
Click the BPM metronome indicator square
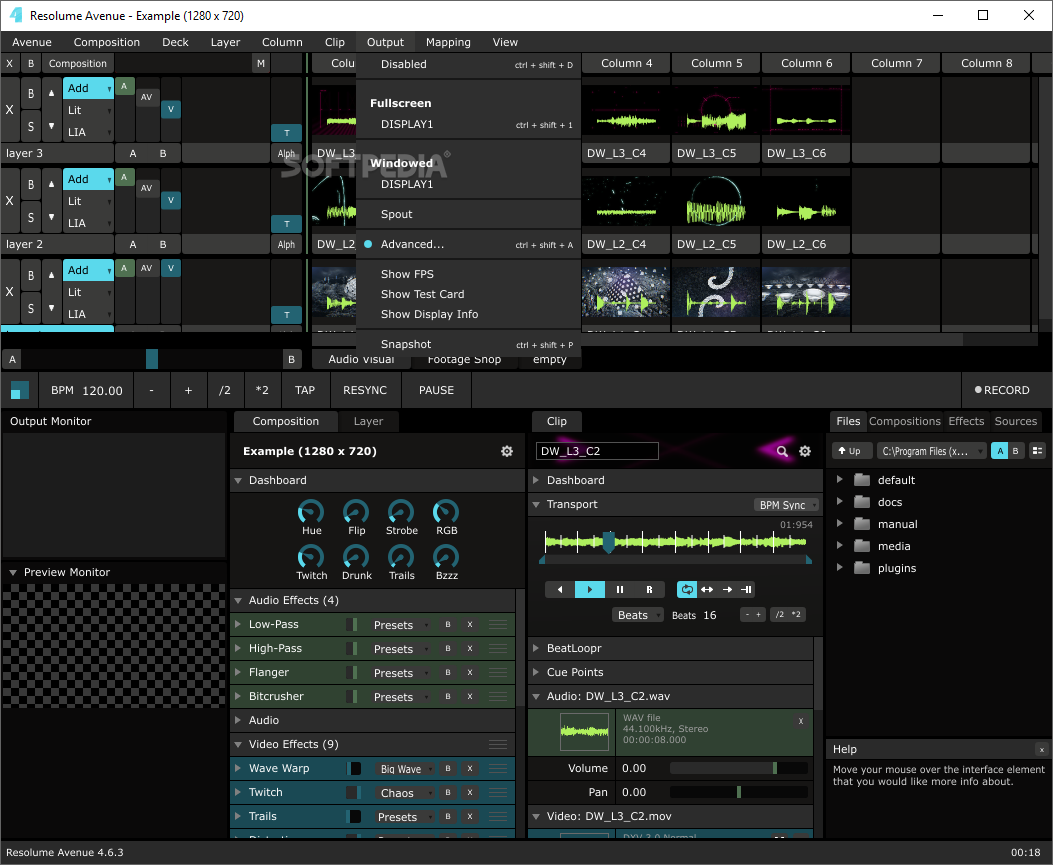coord(19,390)
